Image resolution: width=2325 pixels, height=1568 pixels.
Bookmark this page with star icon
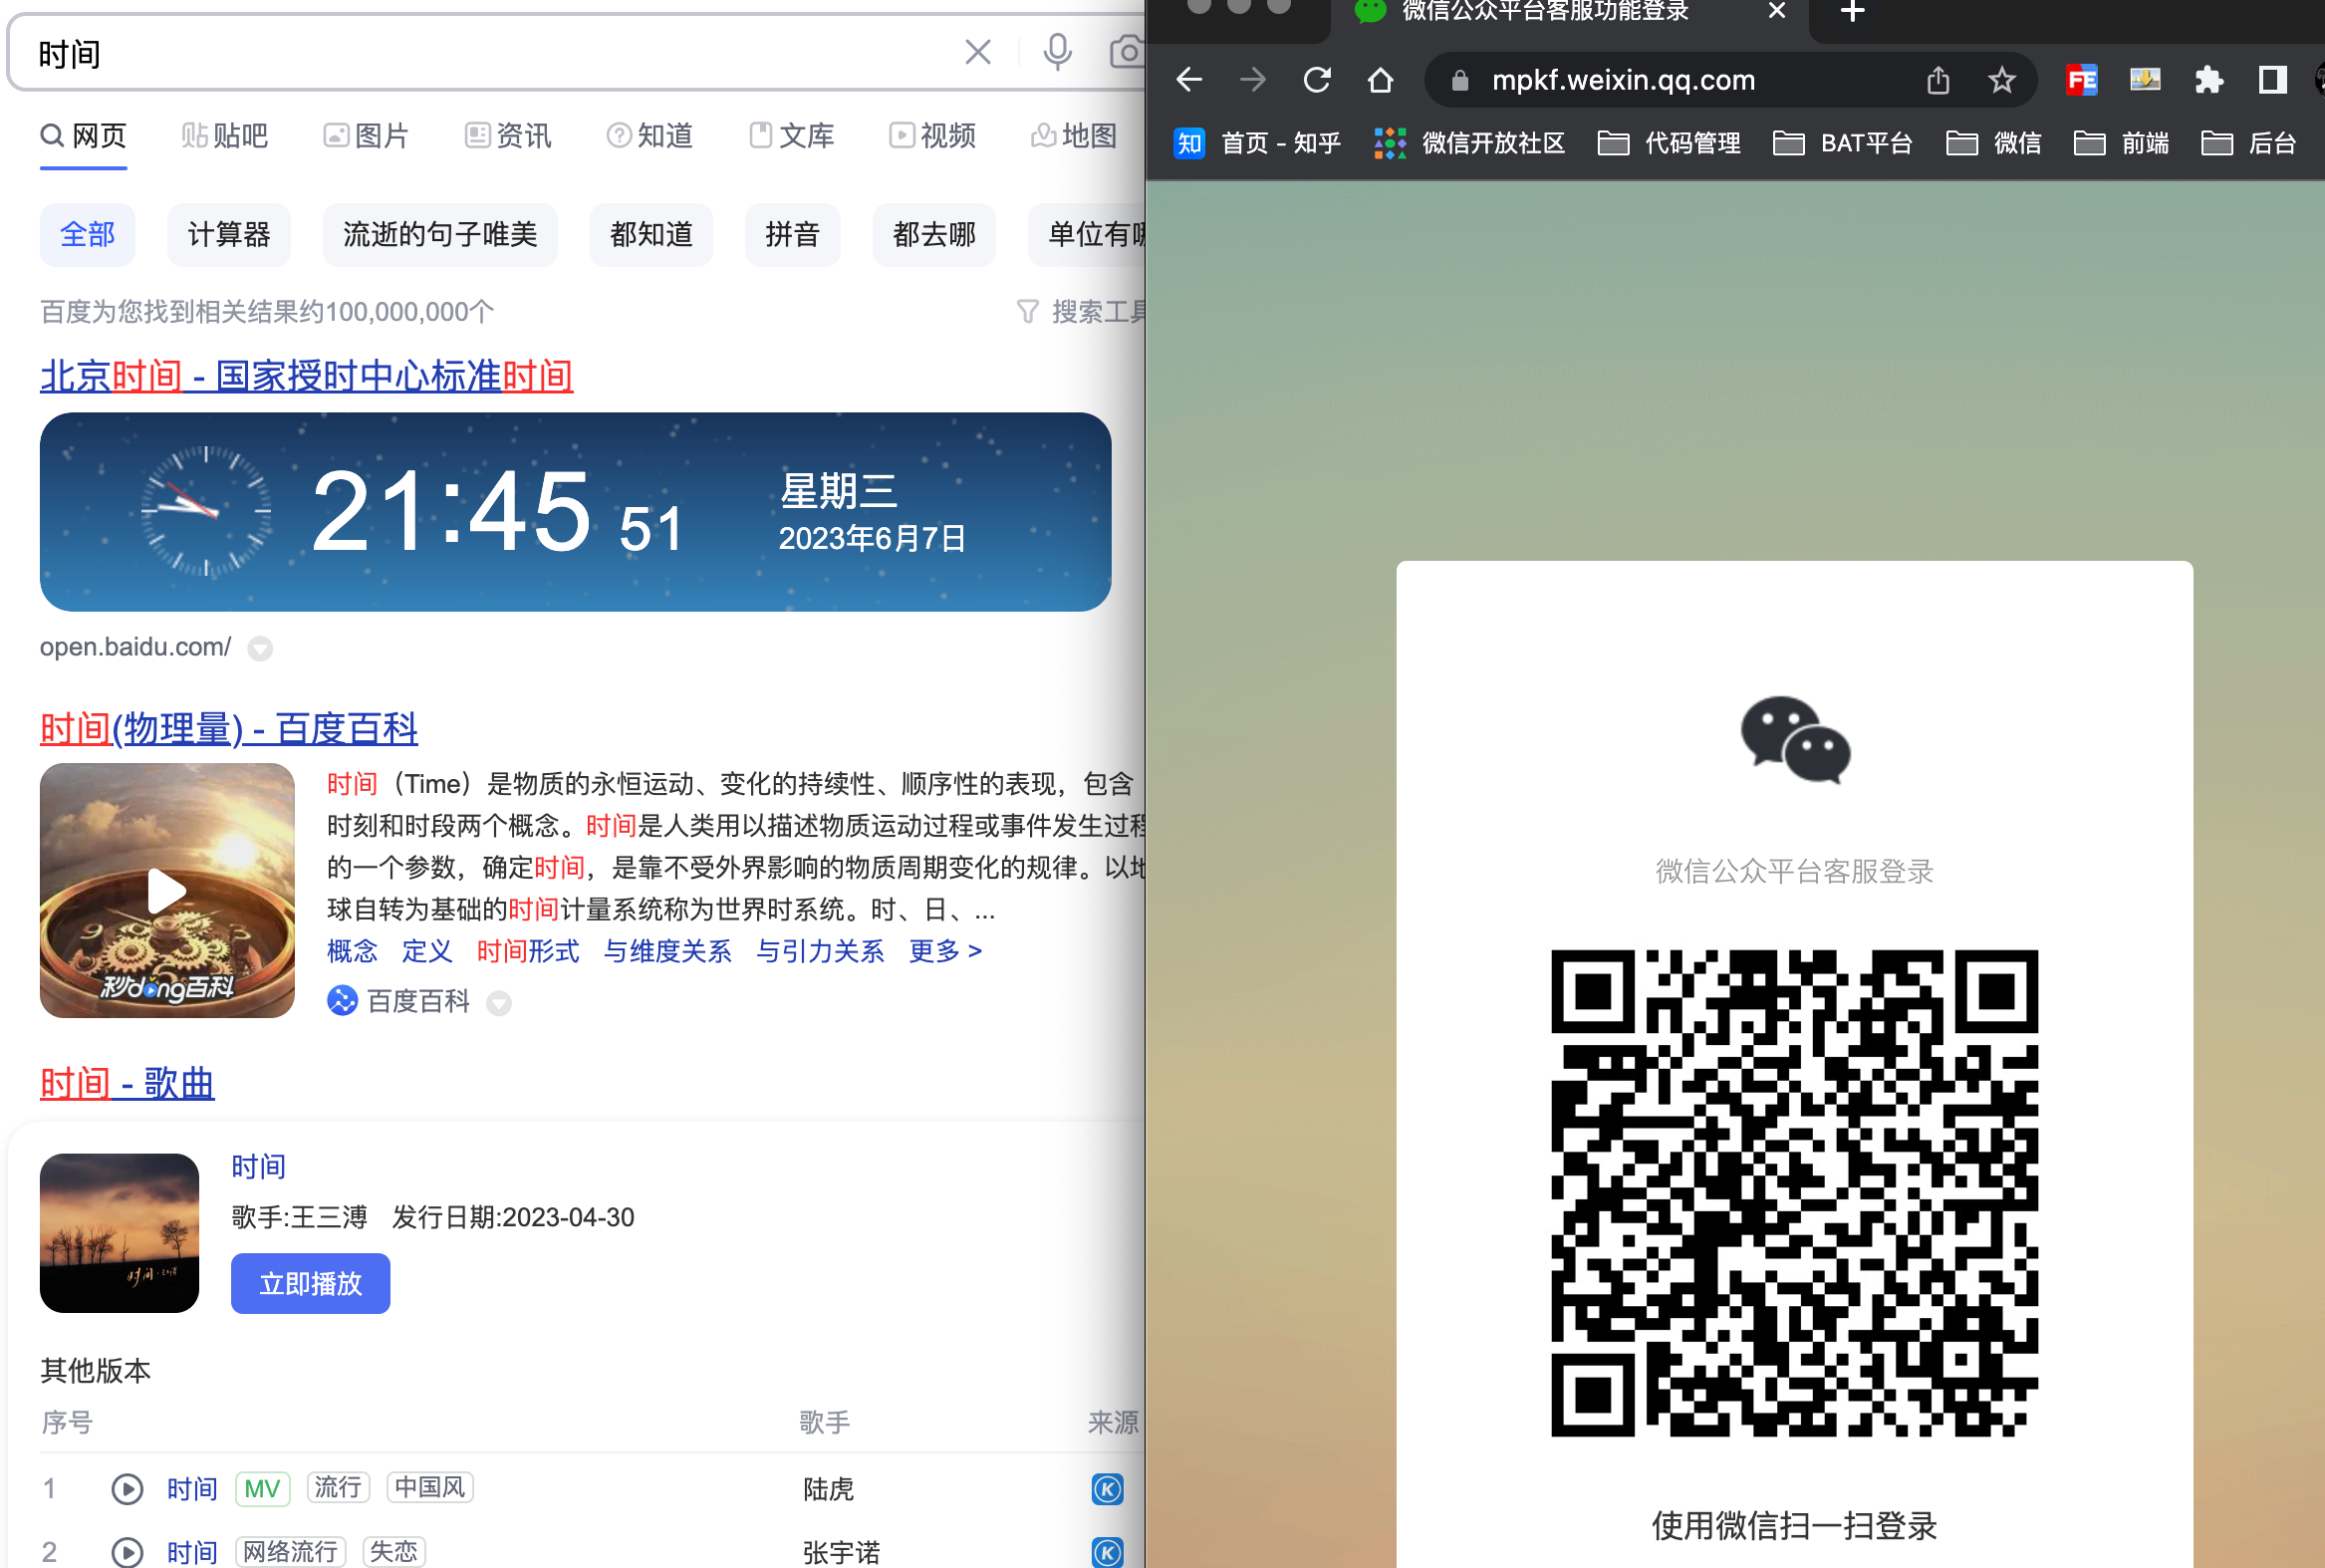tap(2001, 80)
